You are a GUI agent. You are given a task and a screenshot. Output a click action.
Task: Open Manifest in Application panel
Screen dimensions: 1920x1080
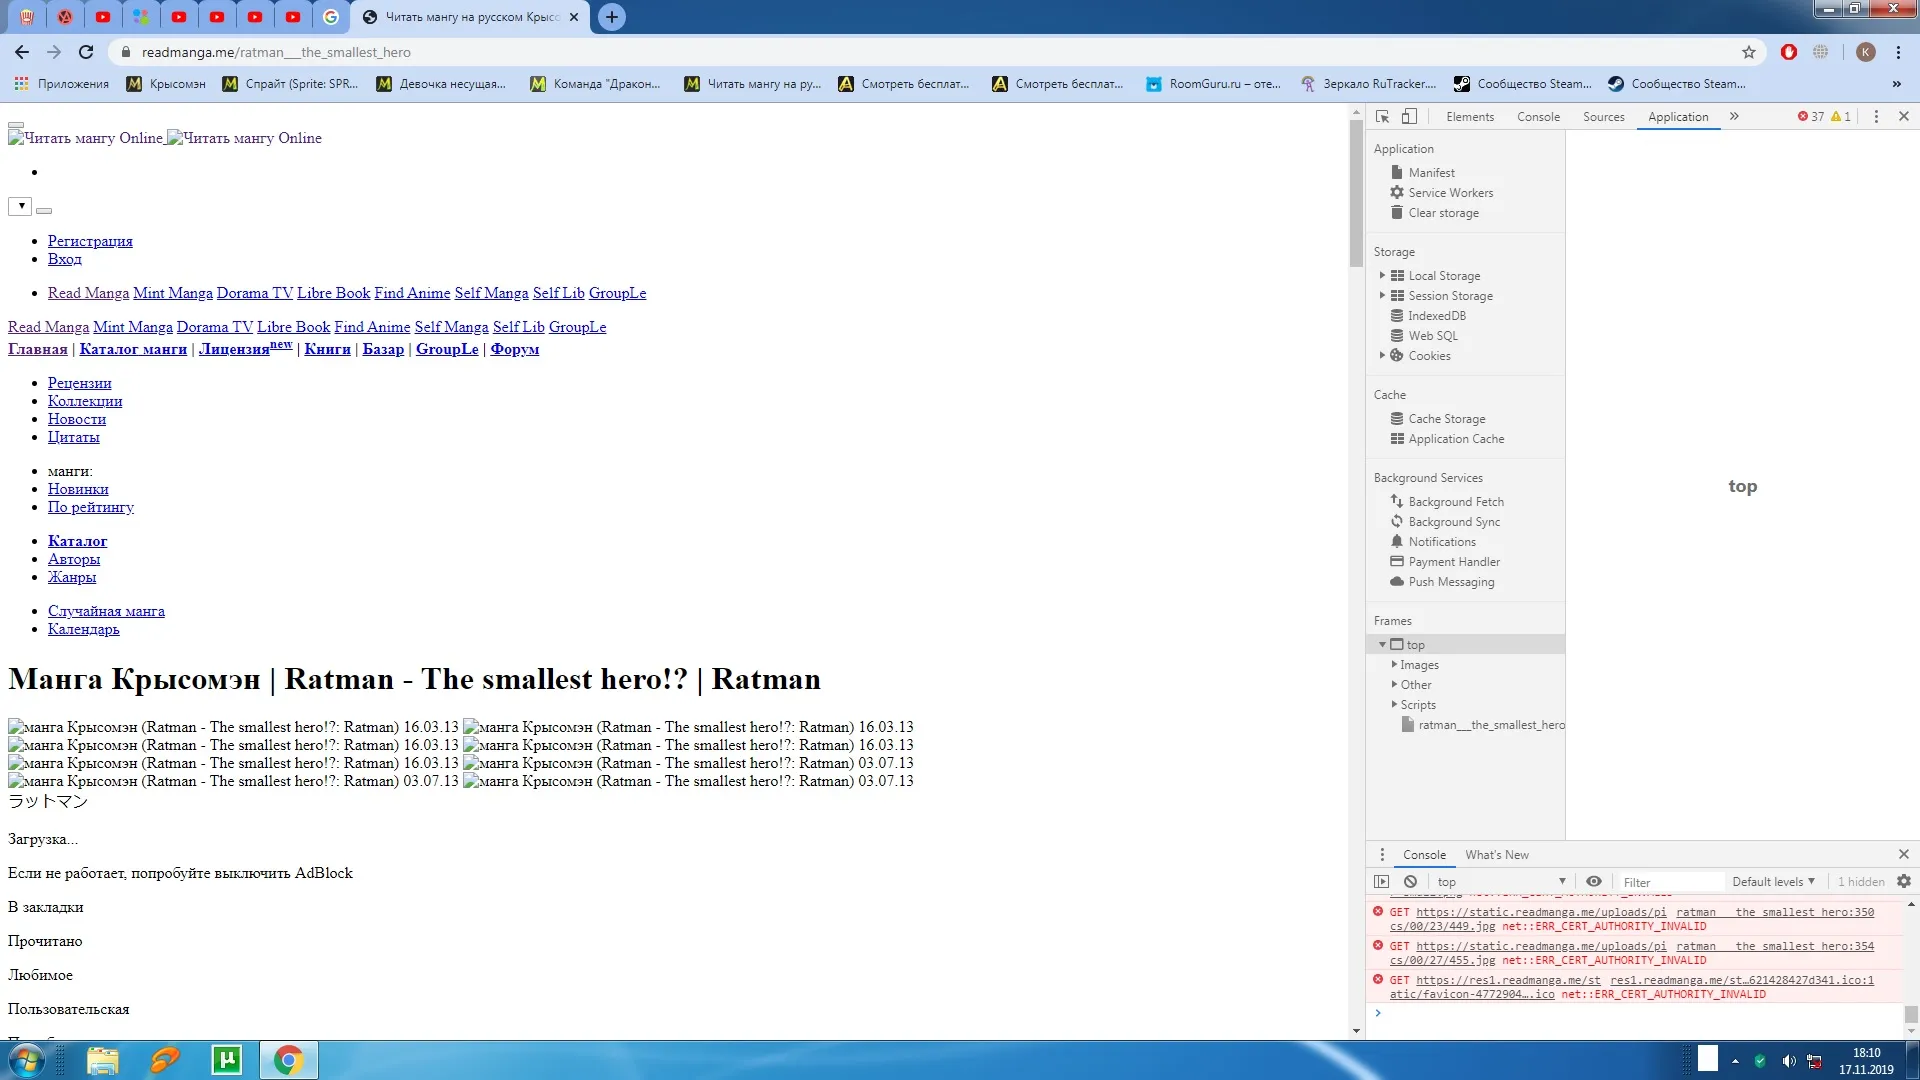[x=1431, y=173]
